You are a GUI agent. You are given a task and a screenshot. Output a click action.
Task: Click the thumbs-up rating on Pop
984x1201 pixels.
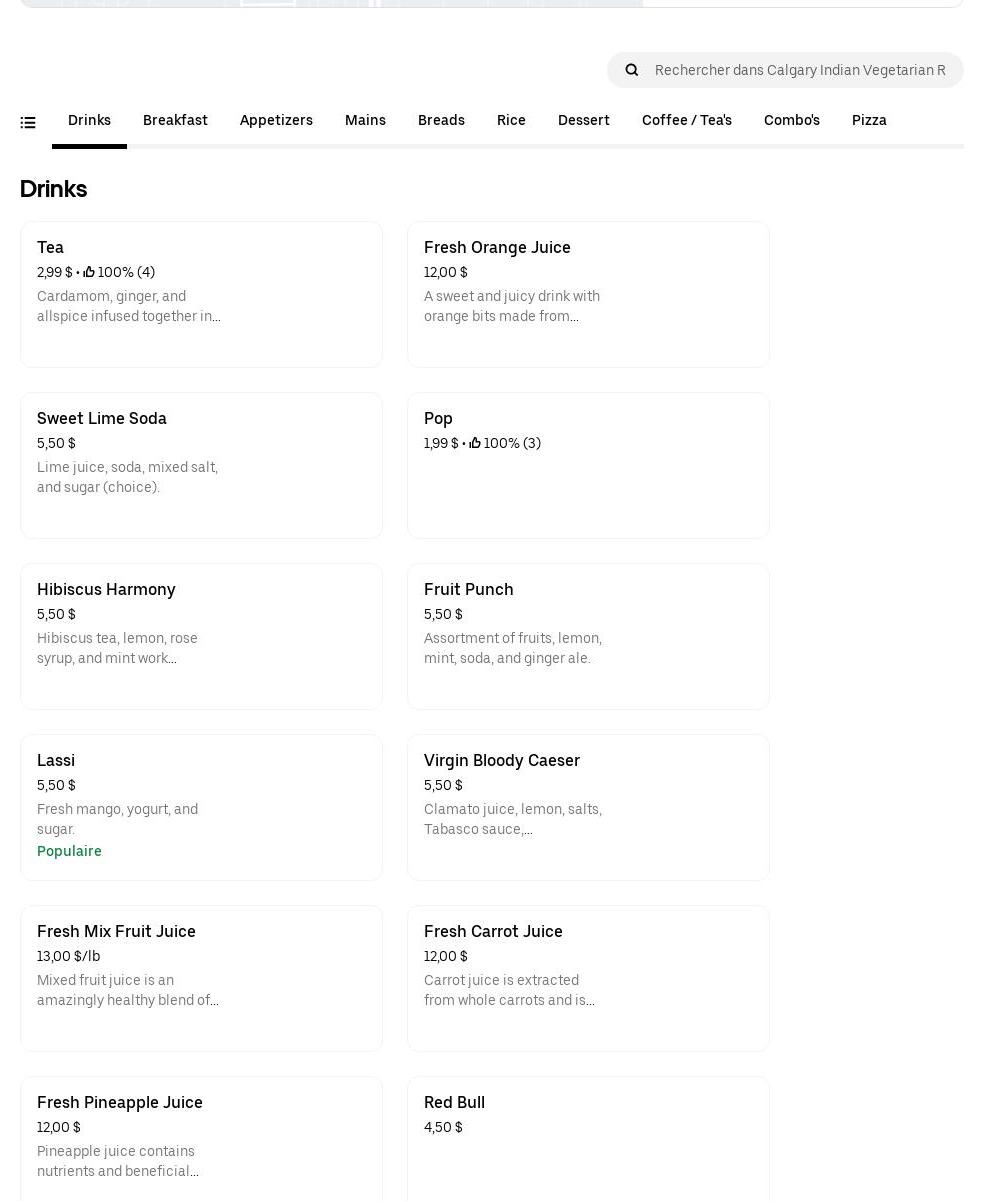click(x=475, y=443)
